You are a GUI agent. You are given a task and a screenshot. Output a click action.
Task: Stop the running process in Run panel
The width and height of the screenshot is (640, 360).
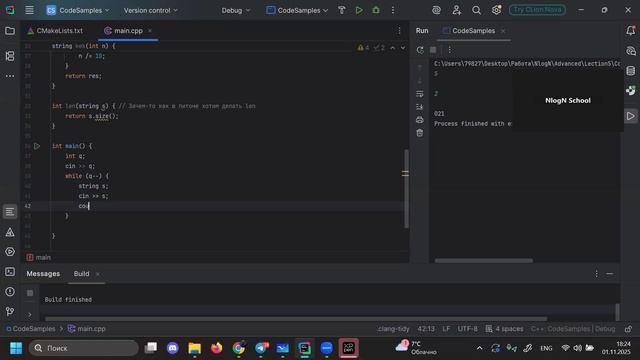(433, 50)
